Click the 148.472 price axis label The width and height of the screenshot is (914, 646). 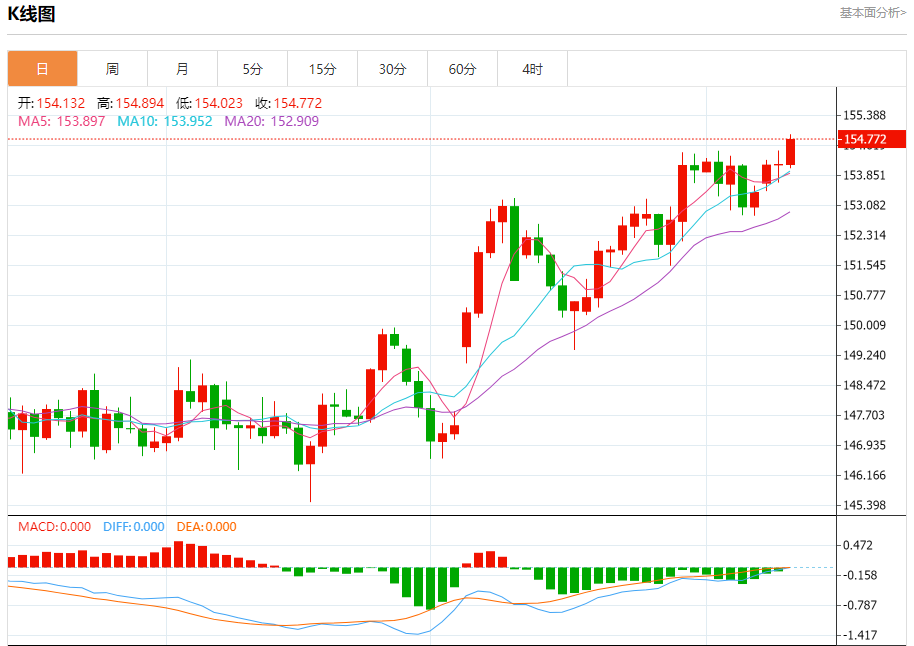coord(864,385)
